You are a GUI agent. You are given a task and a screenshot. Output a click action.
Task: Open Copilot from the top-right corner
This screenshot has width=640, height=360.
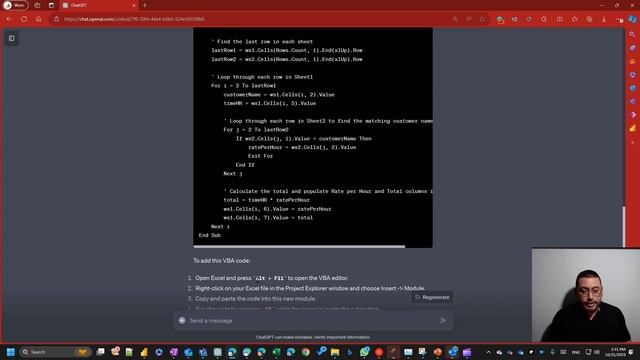click(632, 19)
